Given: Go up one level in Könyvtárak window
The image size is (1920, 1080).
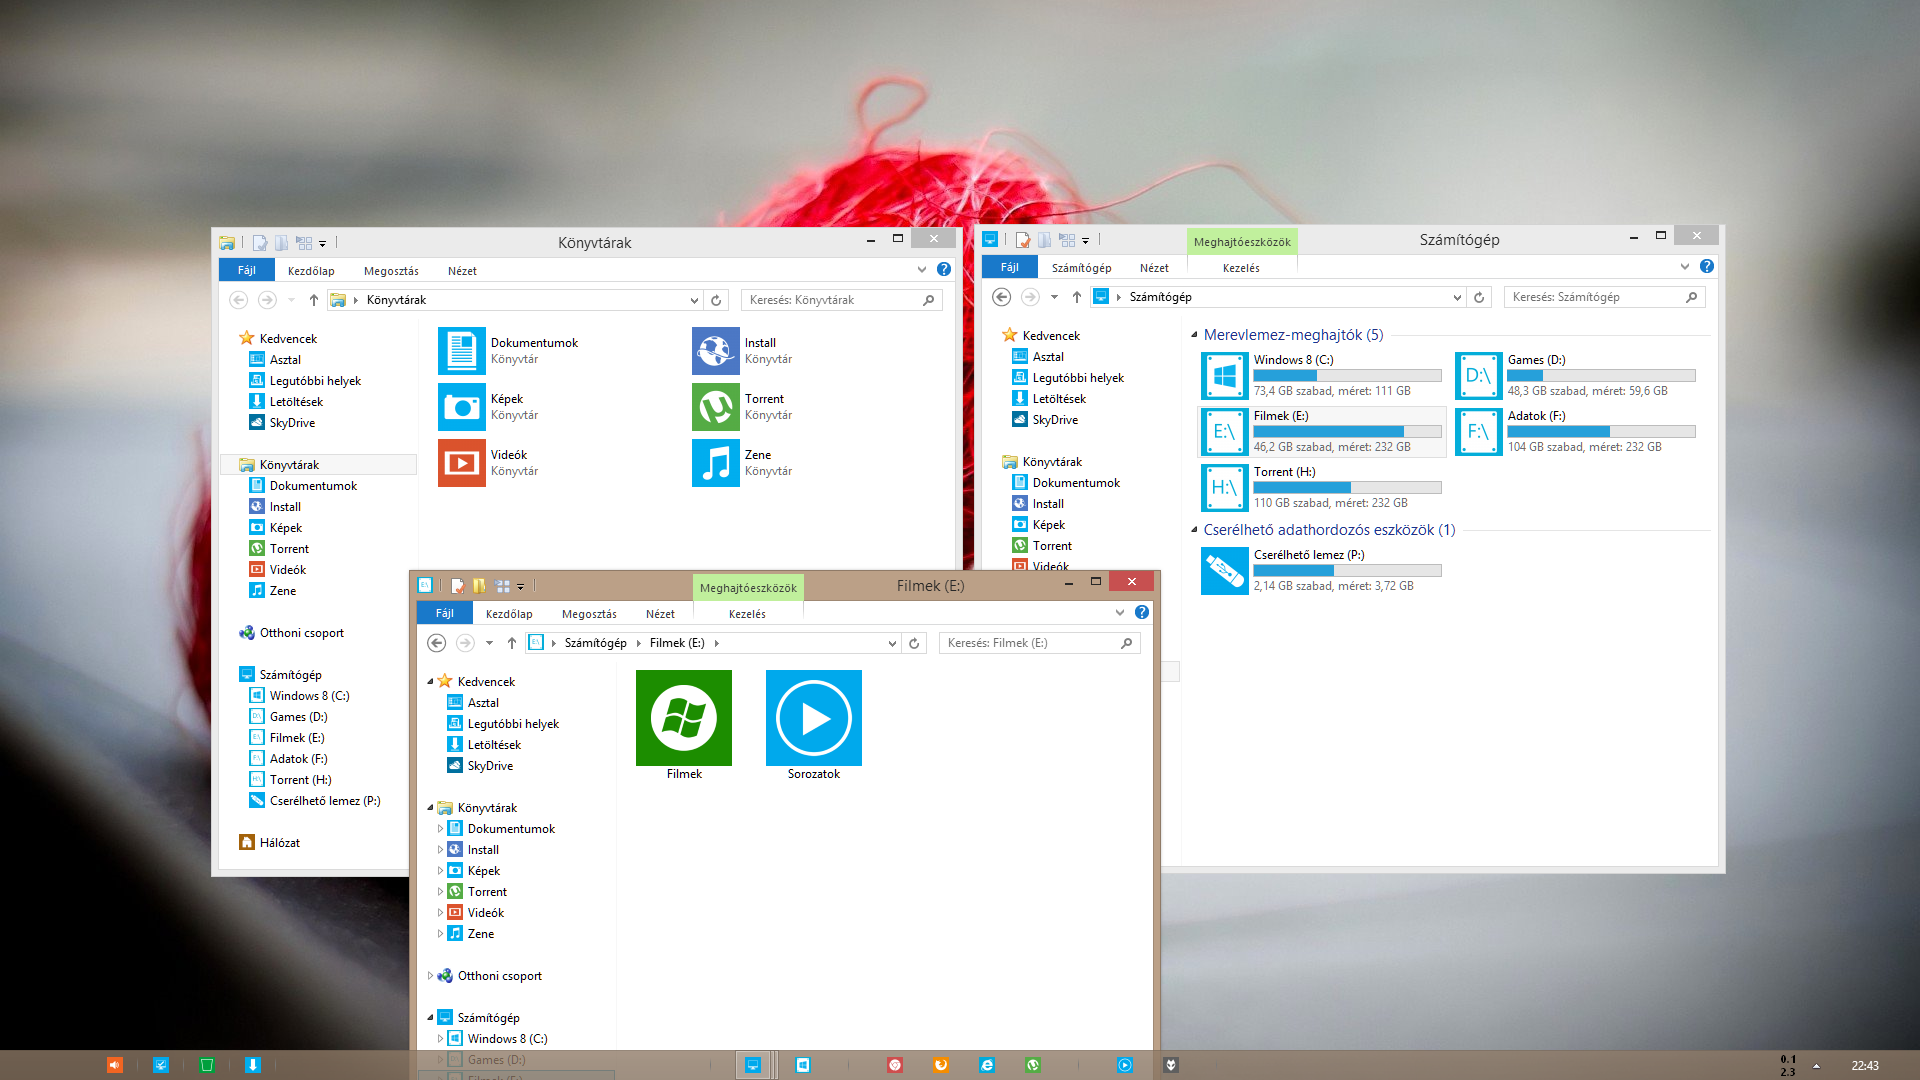Looking at the screenshot, I should point(314,300).
